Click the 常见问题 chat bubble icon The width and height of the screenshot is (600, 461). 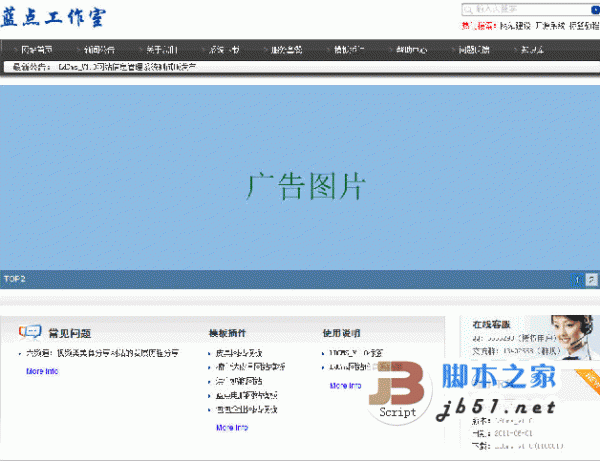coord(30,332)
